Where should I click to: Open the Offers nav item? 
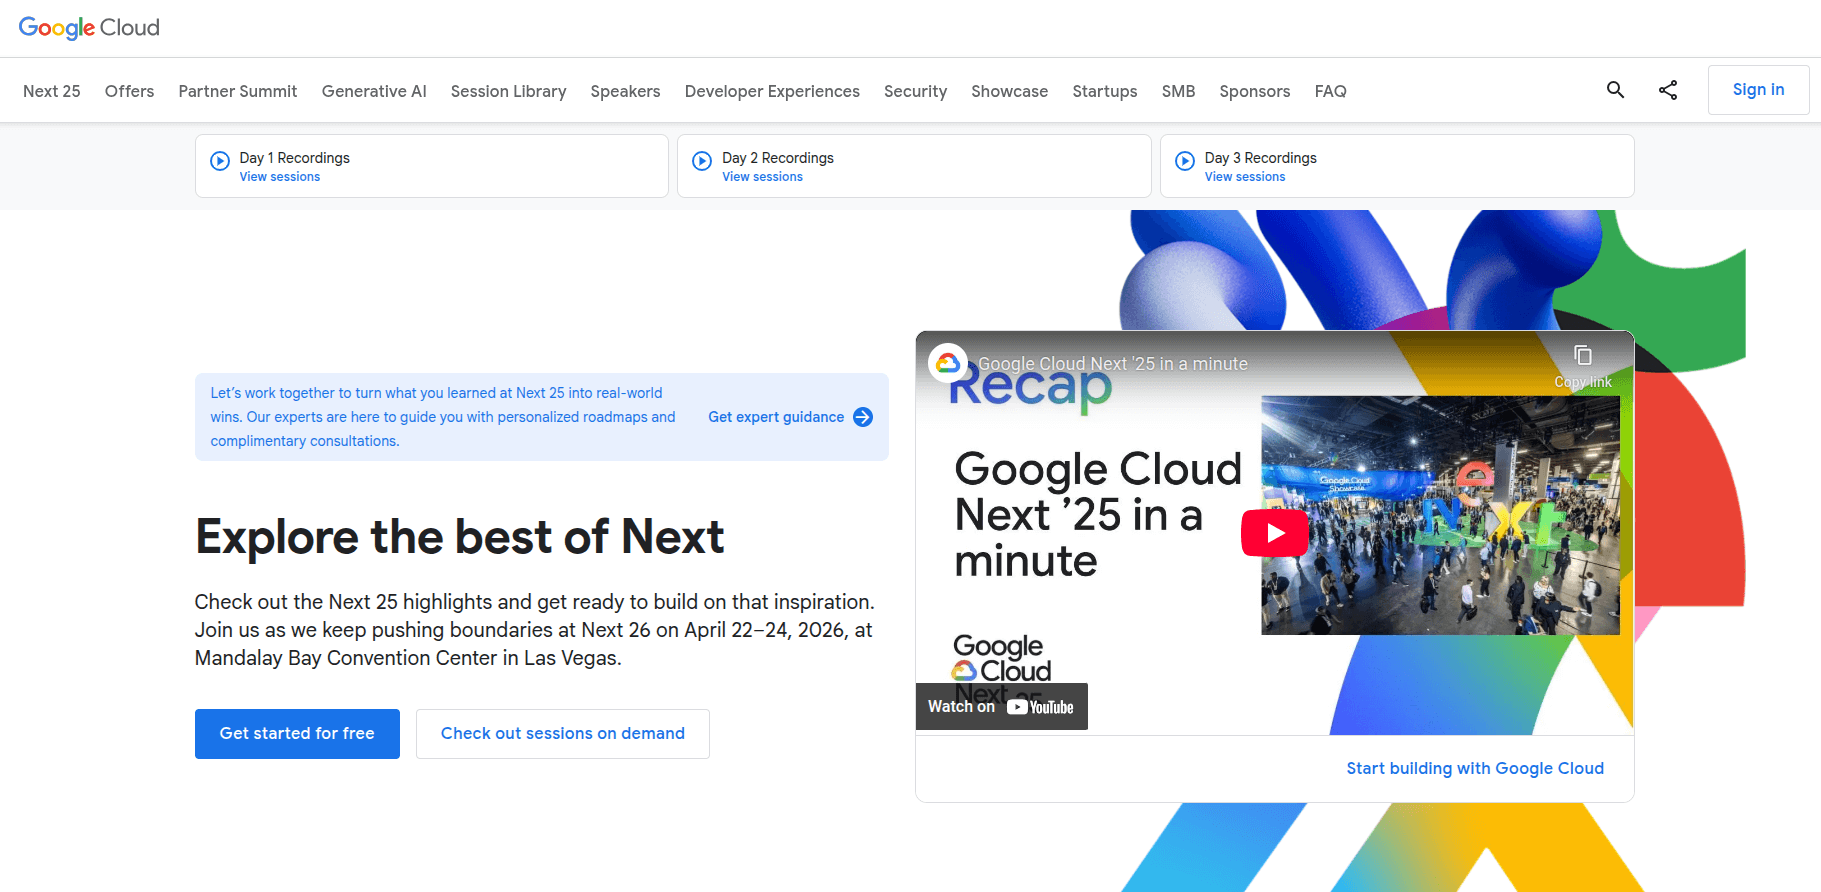tap(130, 91)
